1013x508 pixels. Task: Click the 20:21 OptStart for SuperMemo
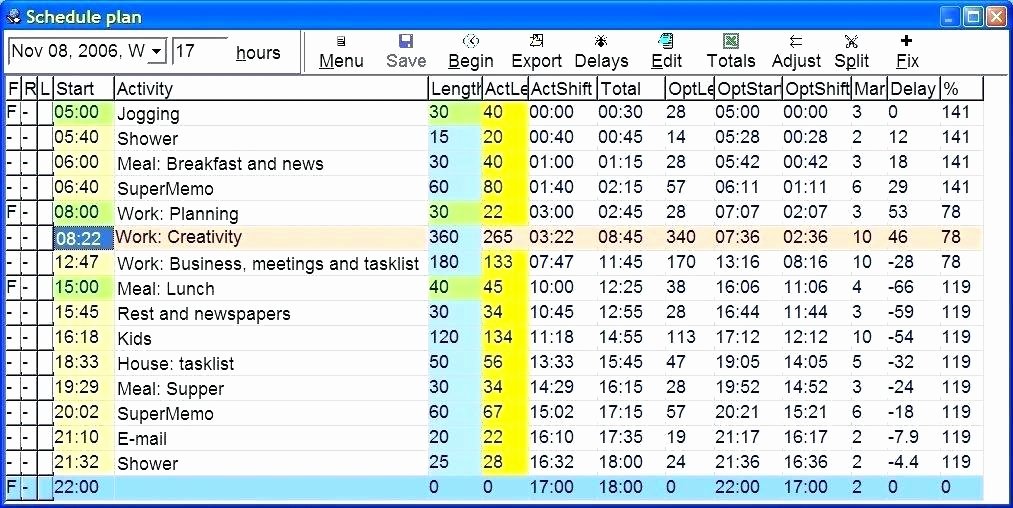(748, 412)
